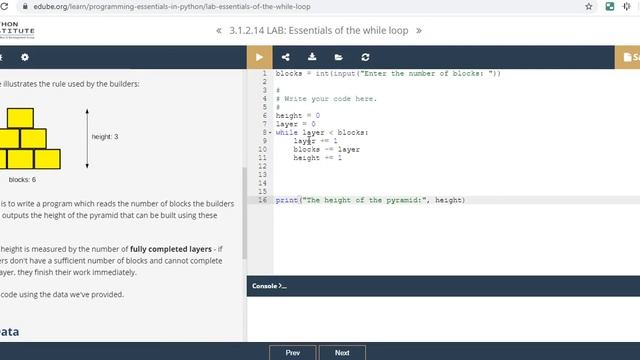
Task: Click the sandbox button at toolbar right
Action: [x=627, y=57]
